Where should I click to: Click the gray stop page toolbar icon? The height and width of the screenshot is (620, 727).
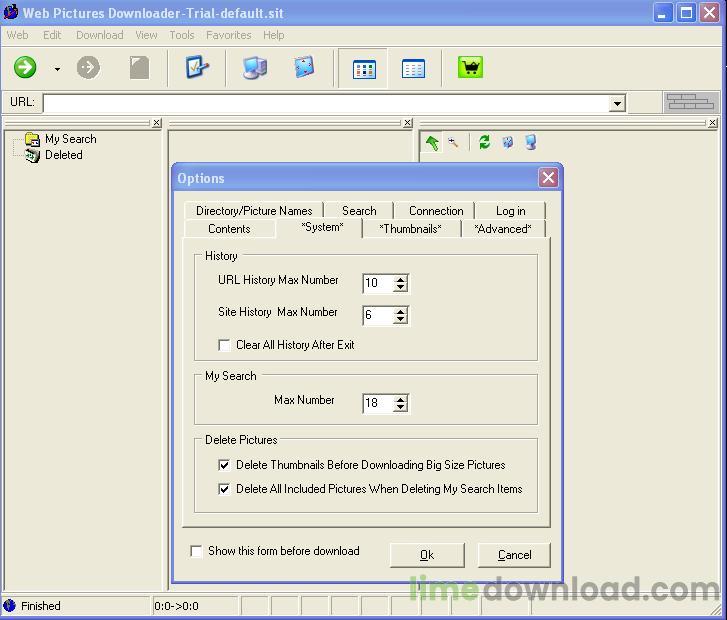click(139, 68)
